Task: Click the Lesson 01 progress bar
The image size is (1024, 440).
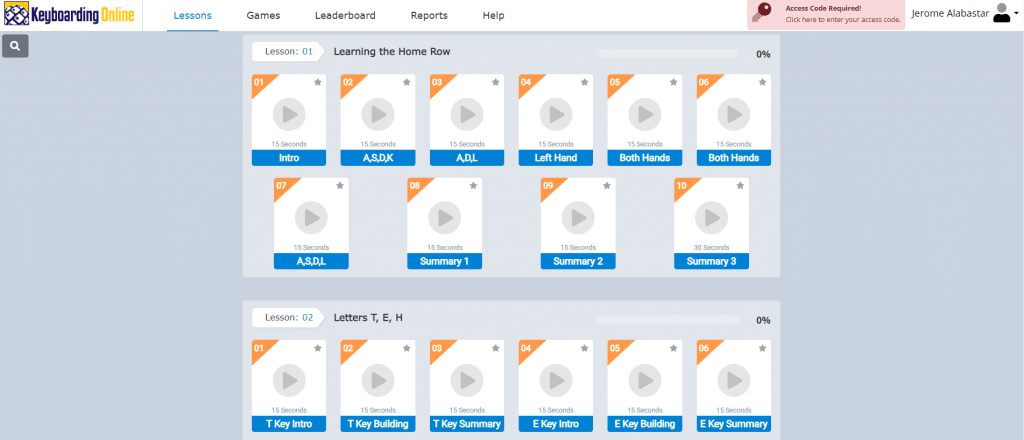Action: pos(668,54)
